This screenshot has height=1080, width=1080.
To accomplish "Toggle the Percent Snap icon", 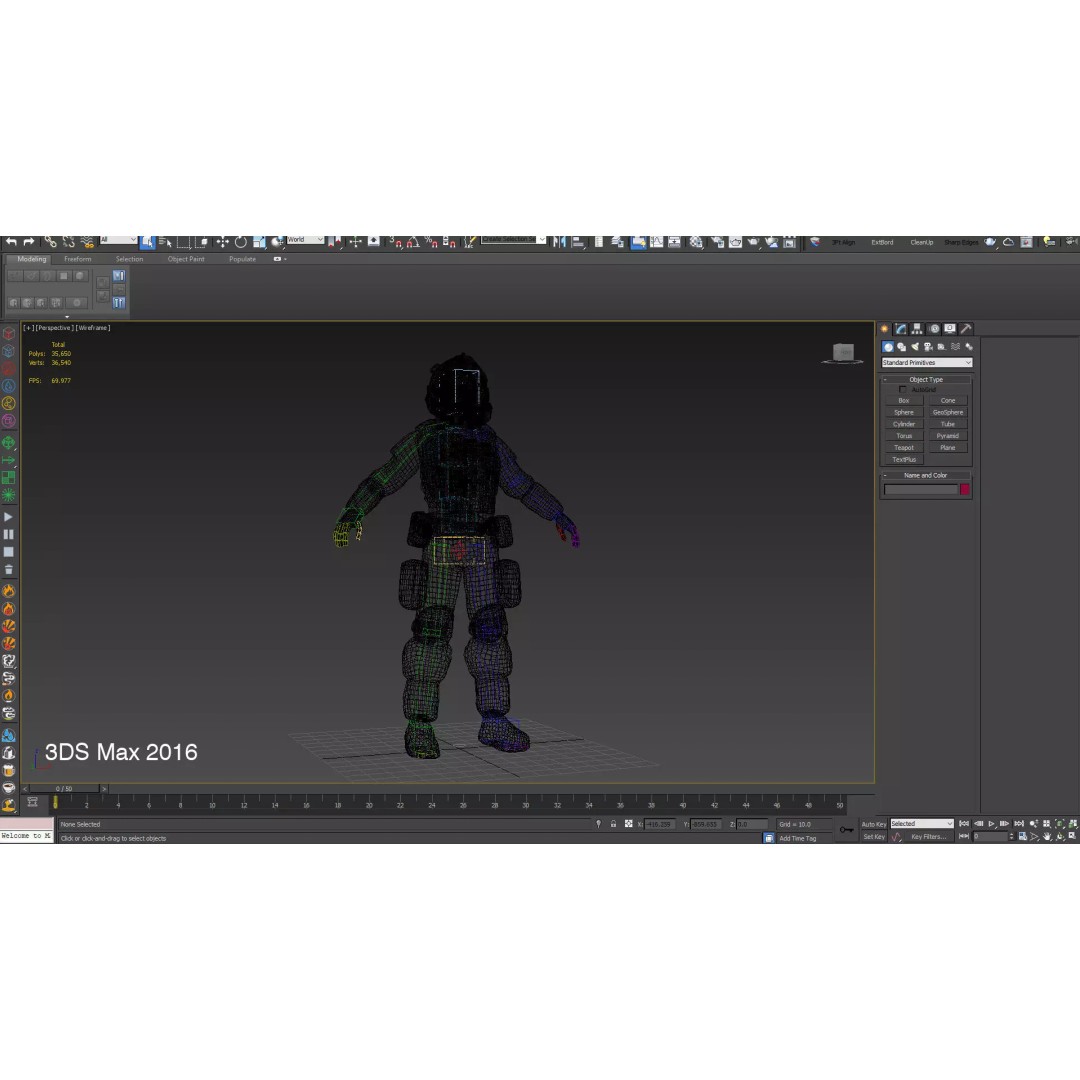I will (x=431, y=242).
